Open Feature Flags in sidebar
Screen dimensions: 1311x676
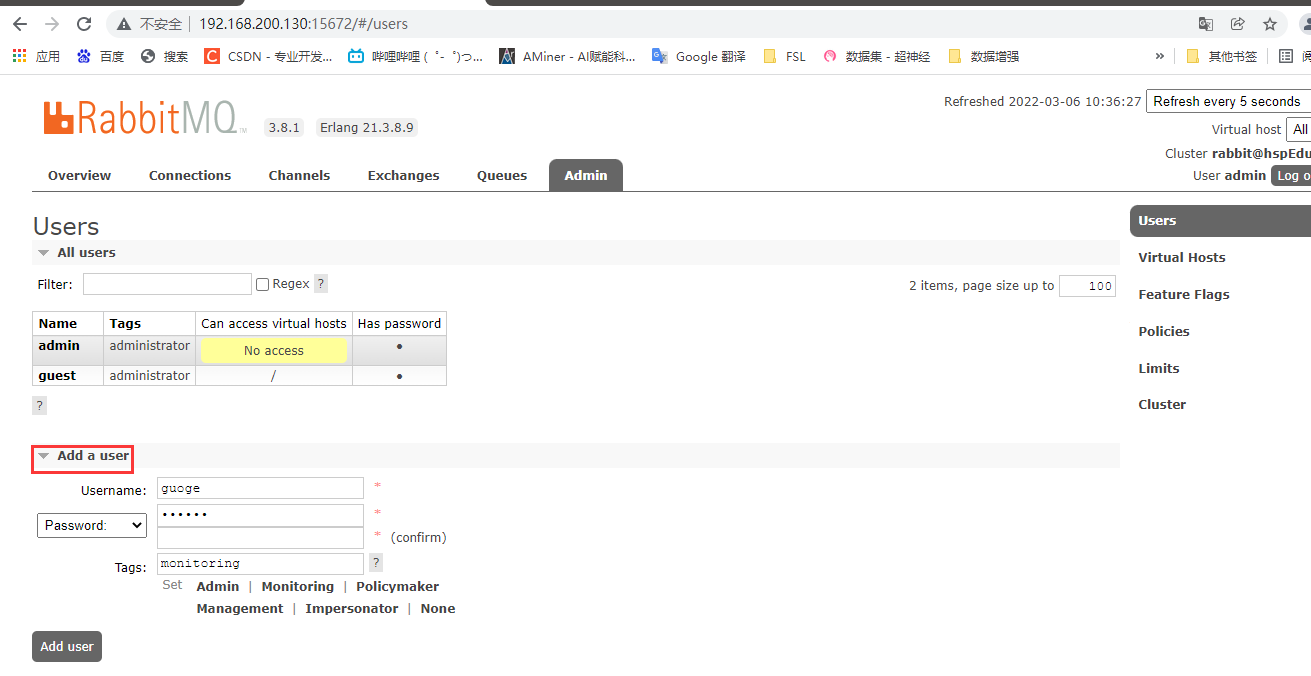click(1184, 295)
